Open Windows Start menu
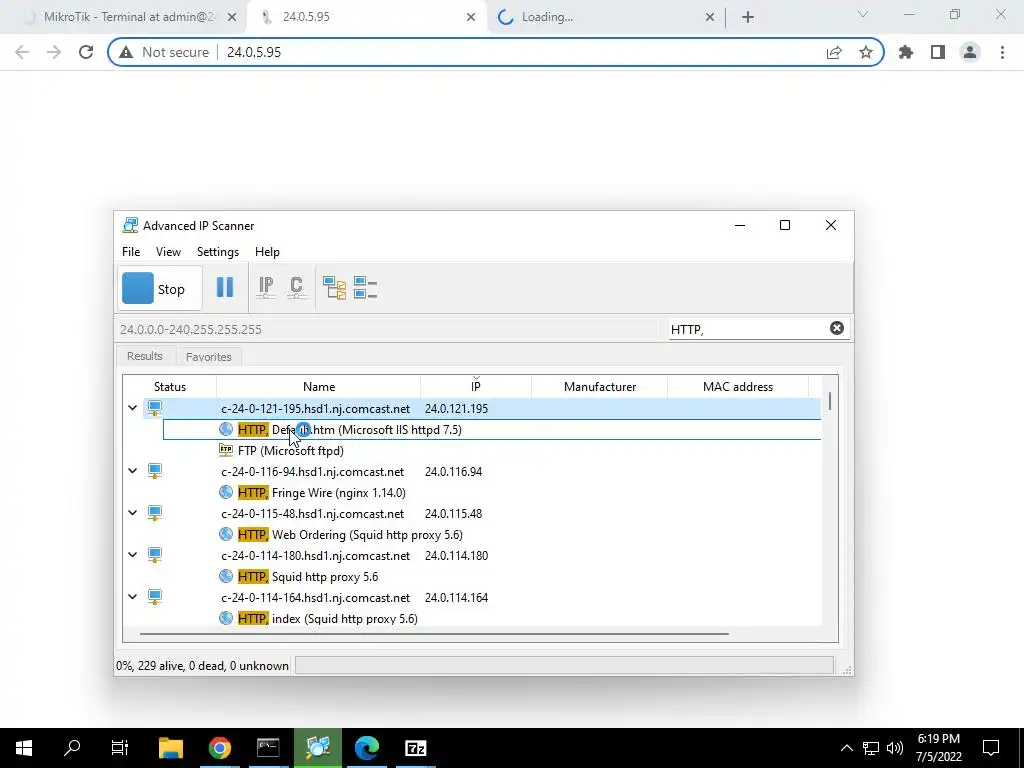Screen dimensions: 1024x768 (x=24, y=748)
